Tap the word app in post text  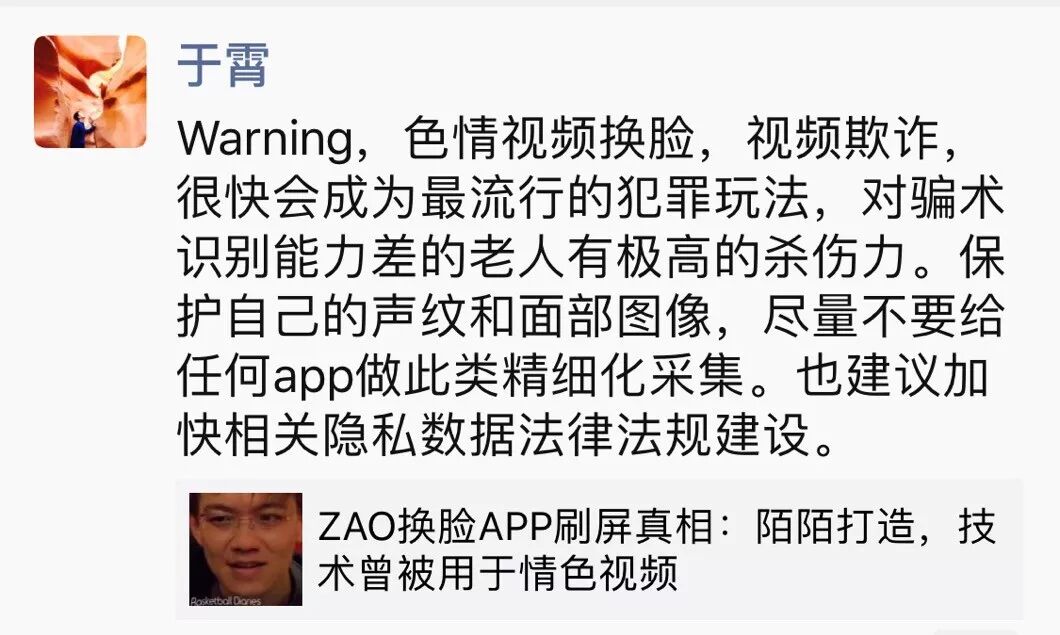(x=313, y=377)
